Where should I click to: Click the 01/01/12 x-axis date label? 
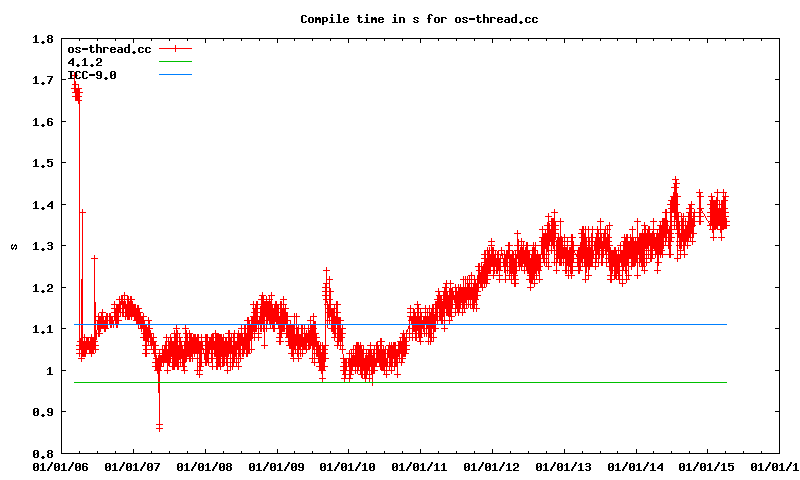pyautogui.click(x=492, y=466)
